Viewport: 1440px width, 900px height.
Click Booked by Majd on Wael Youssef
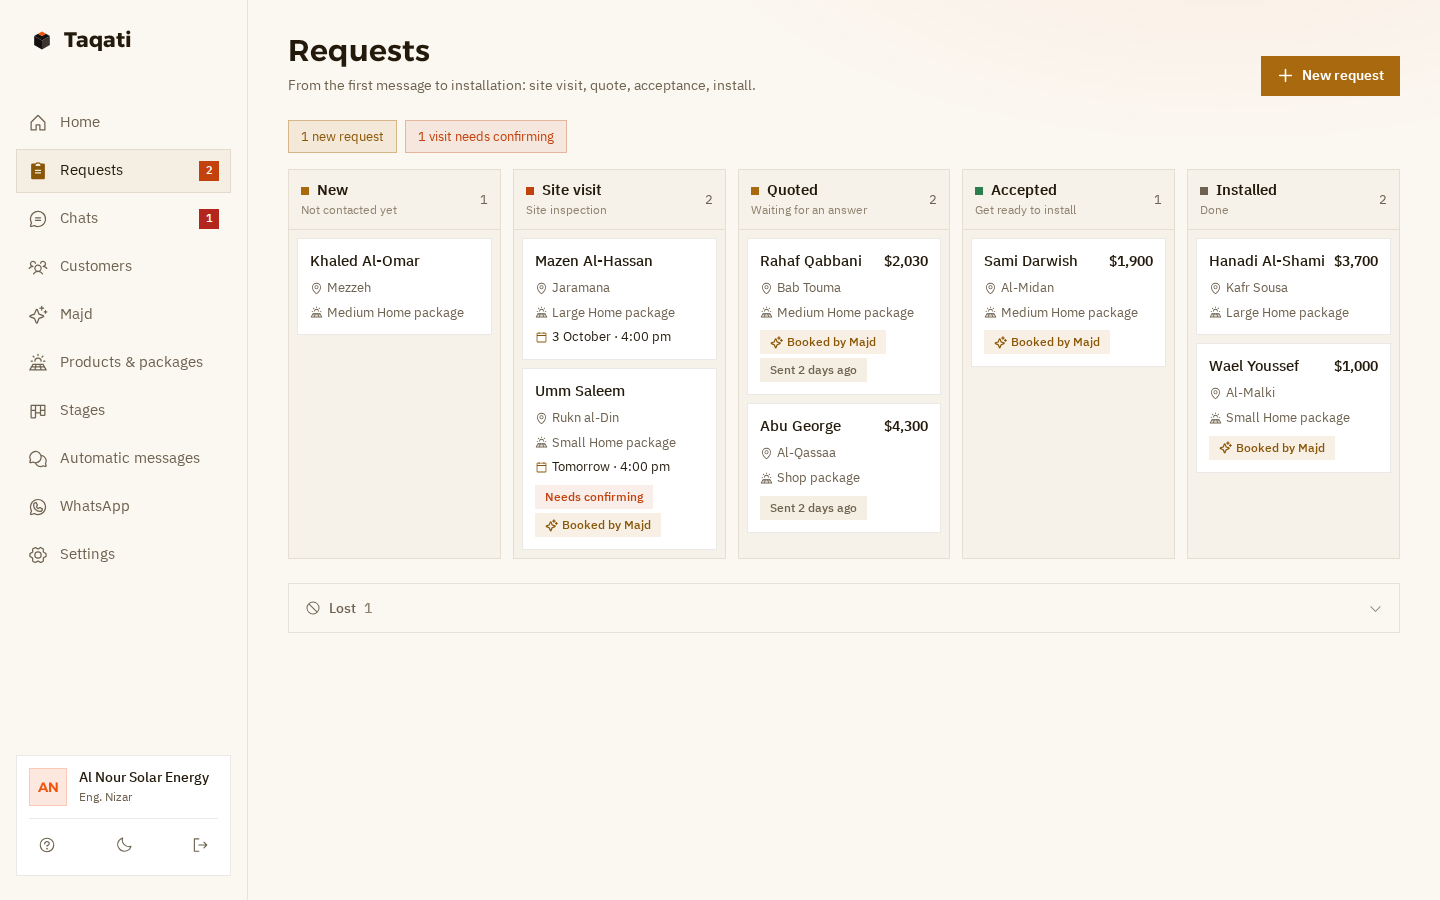coord(1272,448)
